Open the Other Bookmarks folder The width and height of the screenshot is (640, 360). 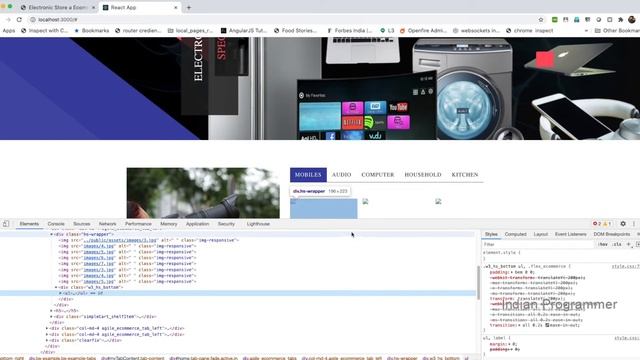coord(617,31)
